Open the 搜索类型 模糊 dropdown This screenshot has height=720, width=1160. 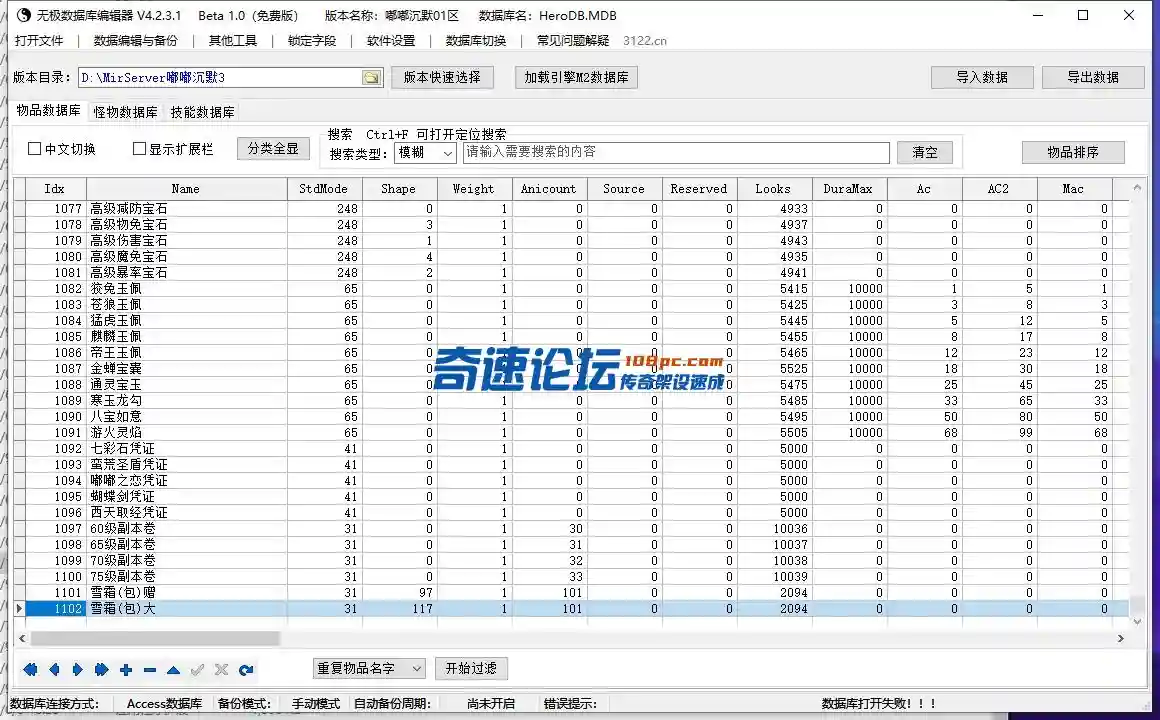click(x=425, y=152)
